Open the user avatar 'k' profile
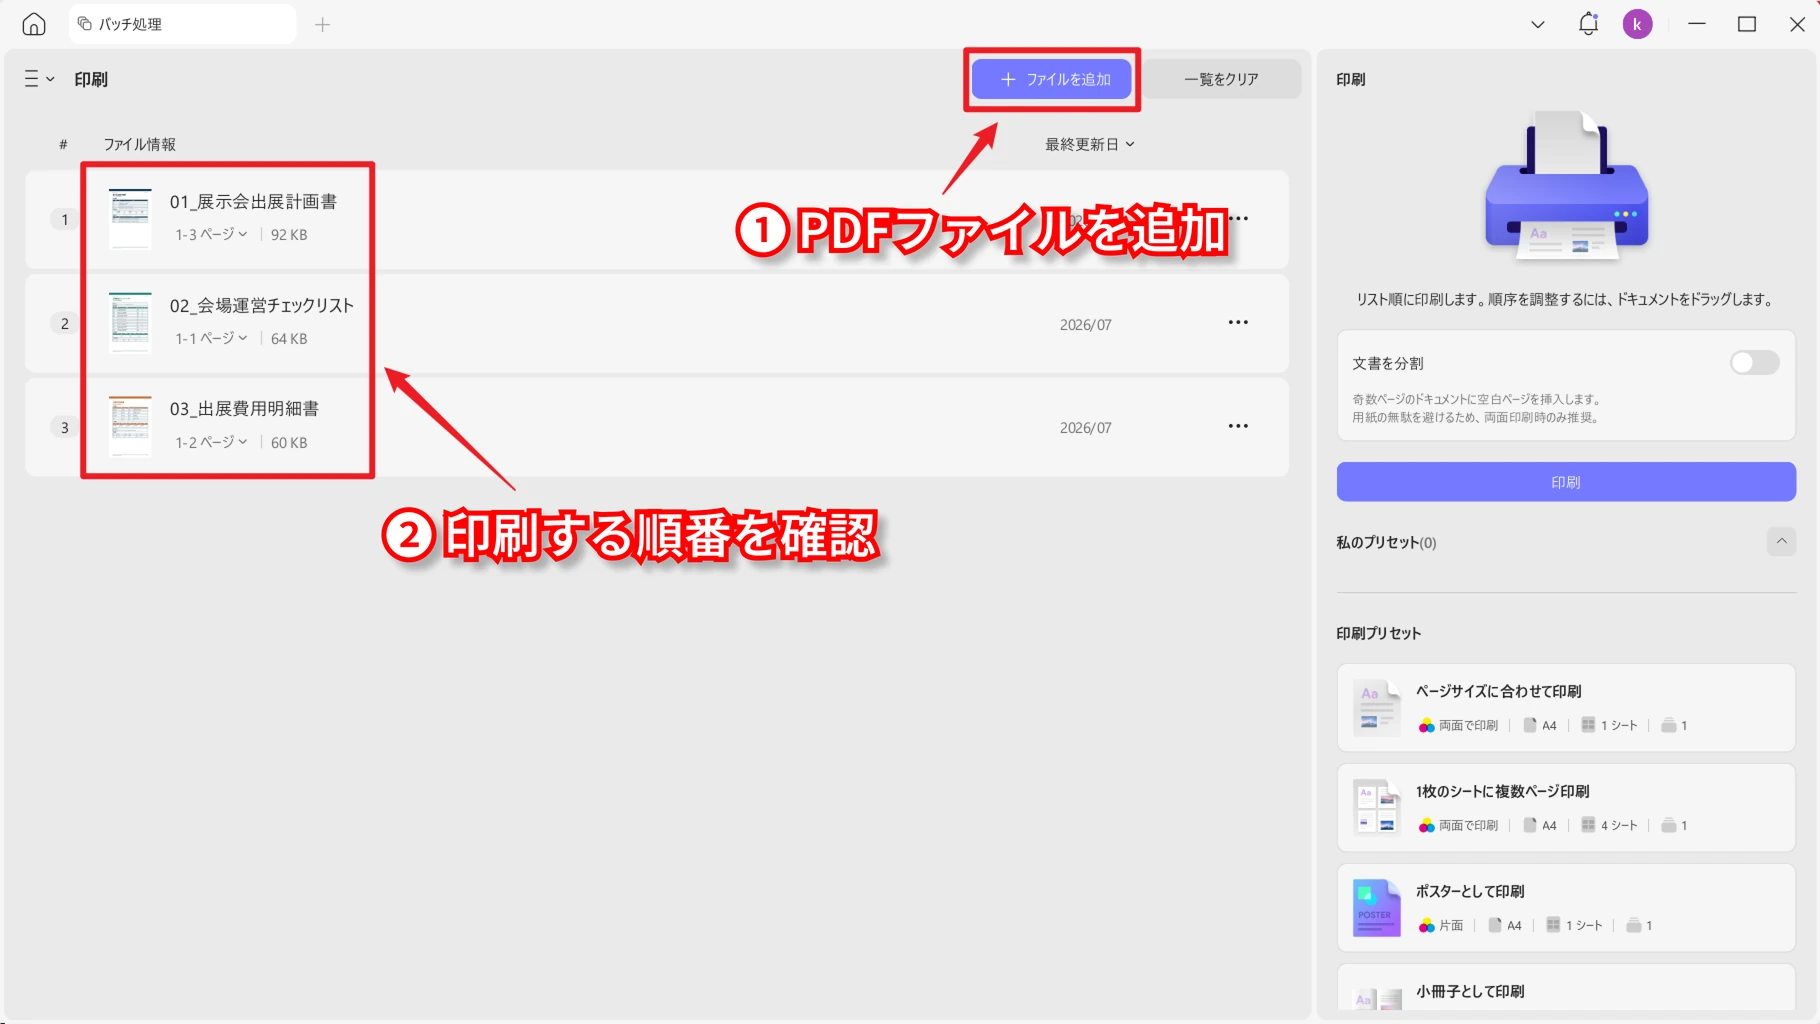This screenshot has height=1024, width=1820. coord(1637,24)
